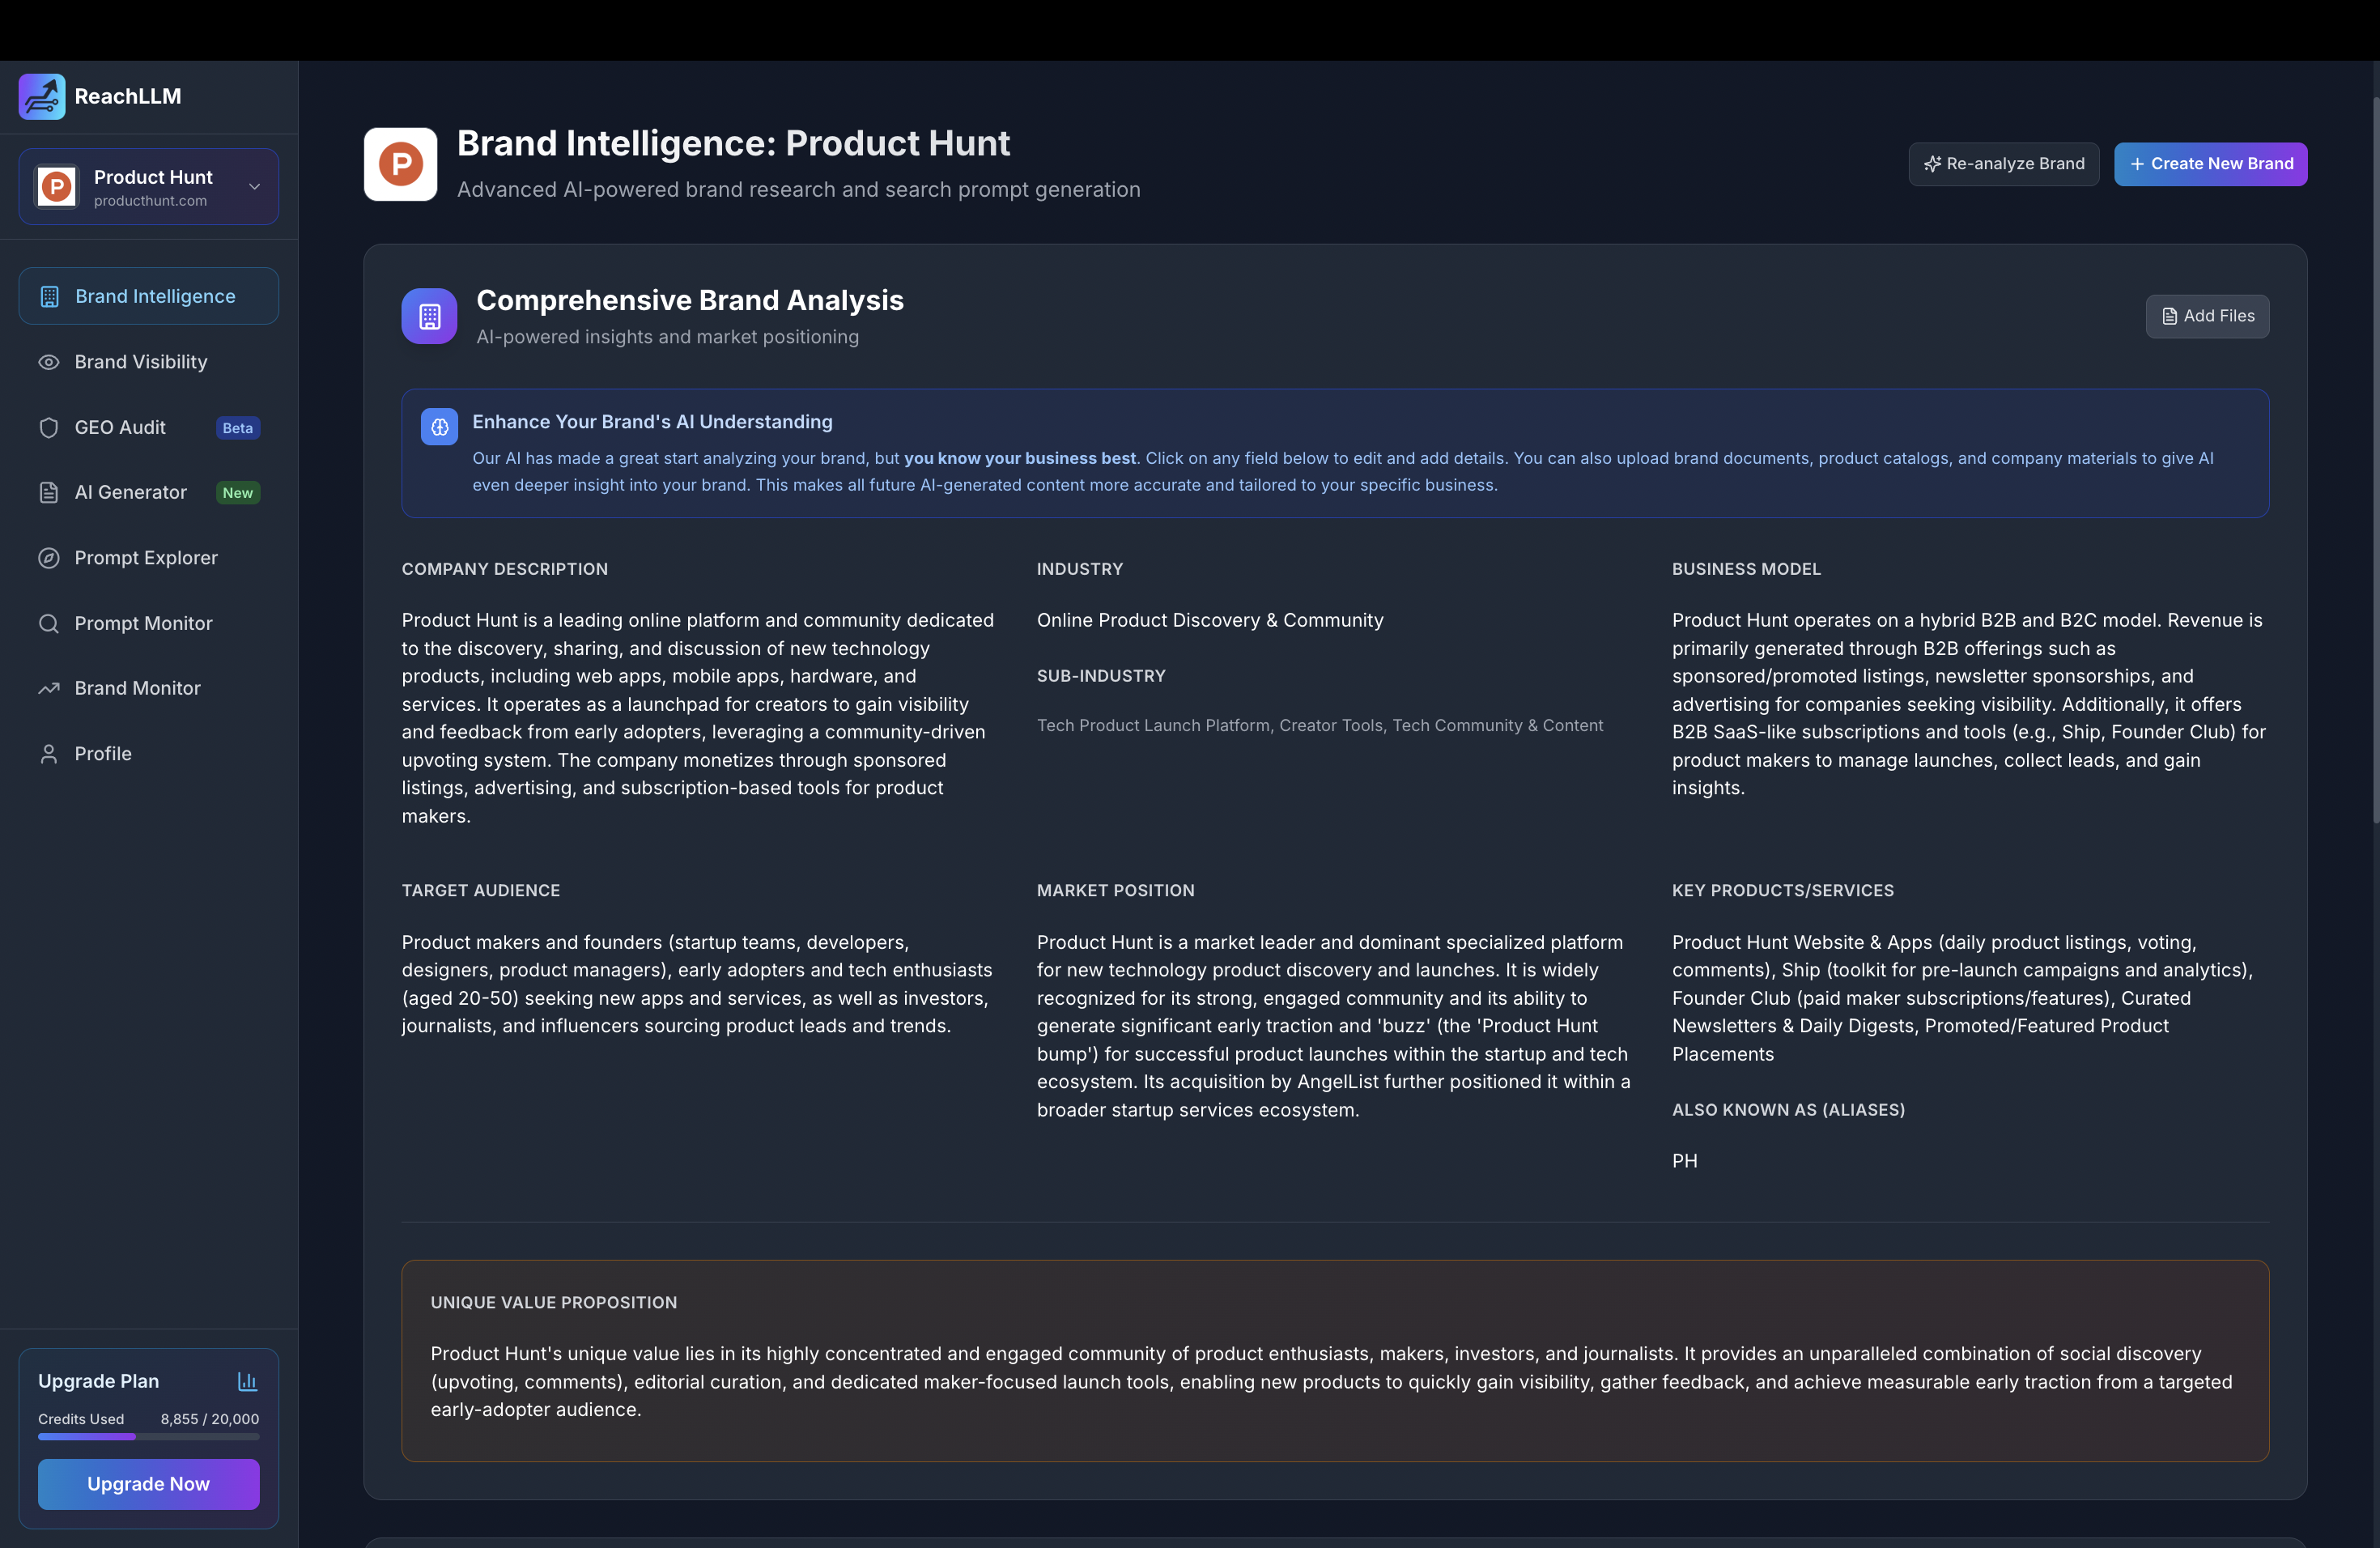Edit the Business Model description
Screen dimensions: 2380x1548
click(1969, 704)
